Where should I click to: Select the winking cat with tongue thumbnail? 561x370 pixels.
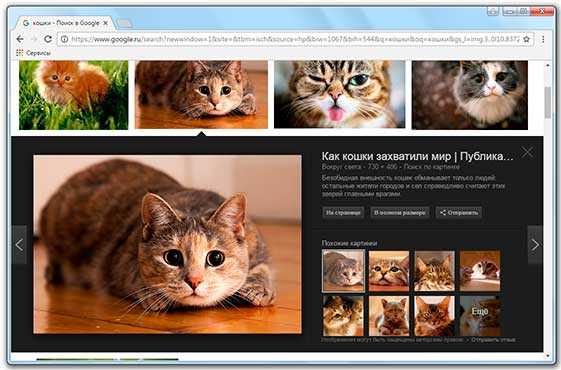pos(340,94)
